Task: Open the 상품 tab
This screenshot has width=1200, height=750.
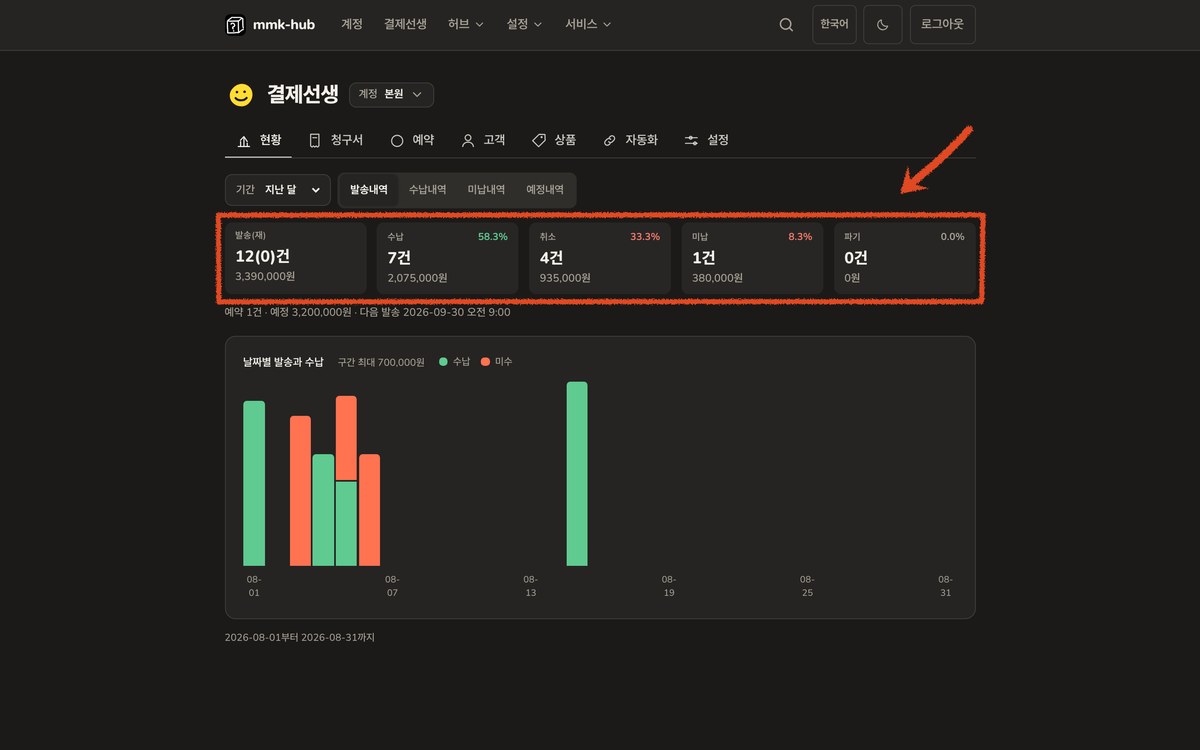Action: pyautogui.click(x=554, y=140)
